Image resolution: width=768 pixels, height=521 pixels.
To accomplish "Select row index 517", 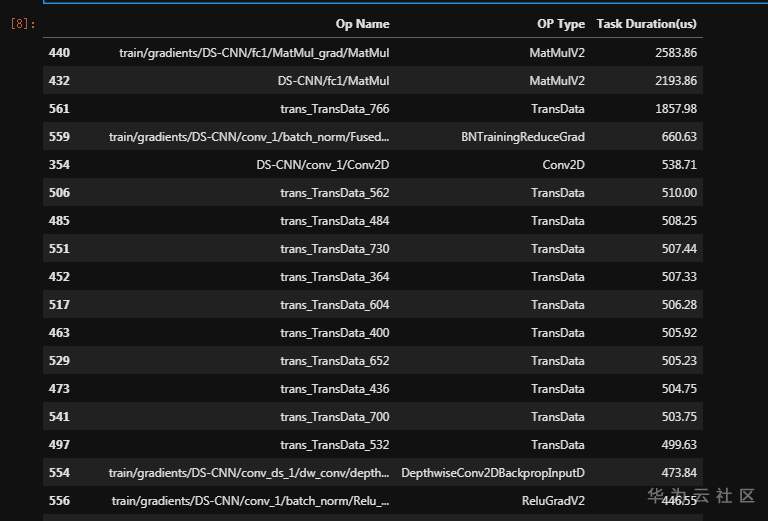I will pyautogui.click(x=59, y=305).
